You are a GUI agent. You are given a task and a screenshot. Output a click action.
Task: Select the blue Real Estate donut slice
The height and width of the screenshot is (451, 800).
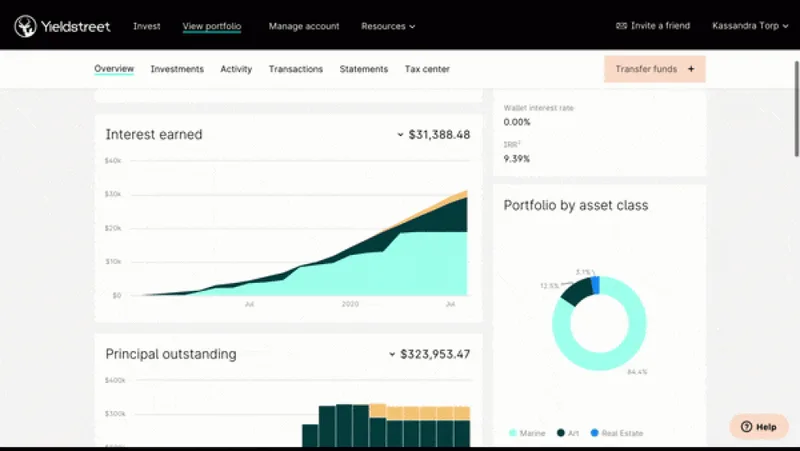pyautogui.click(x=595, y=285)
